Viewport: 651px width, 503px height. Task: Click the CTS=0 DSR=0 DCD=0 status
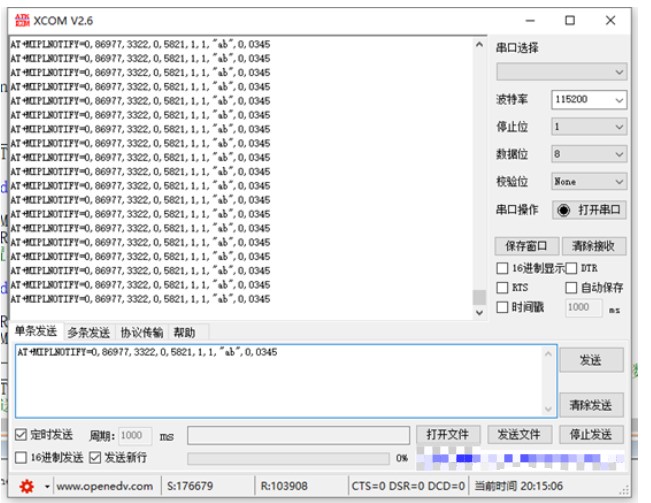[408, 486]
